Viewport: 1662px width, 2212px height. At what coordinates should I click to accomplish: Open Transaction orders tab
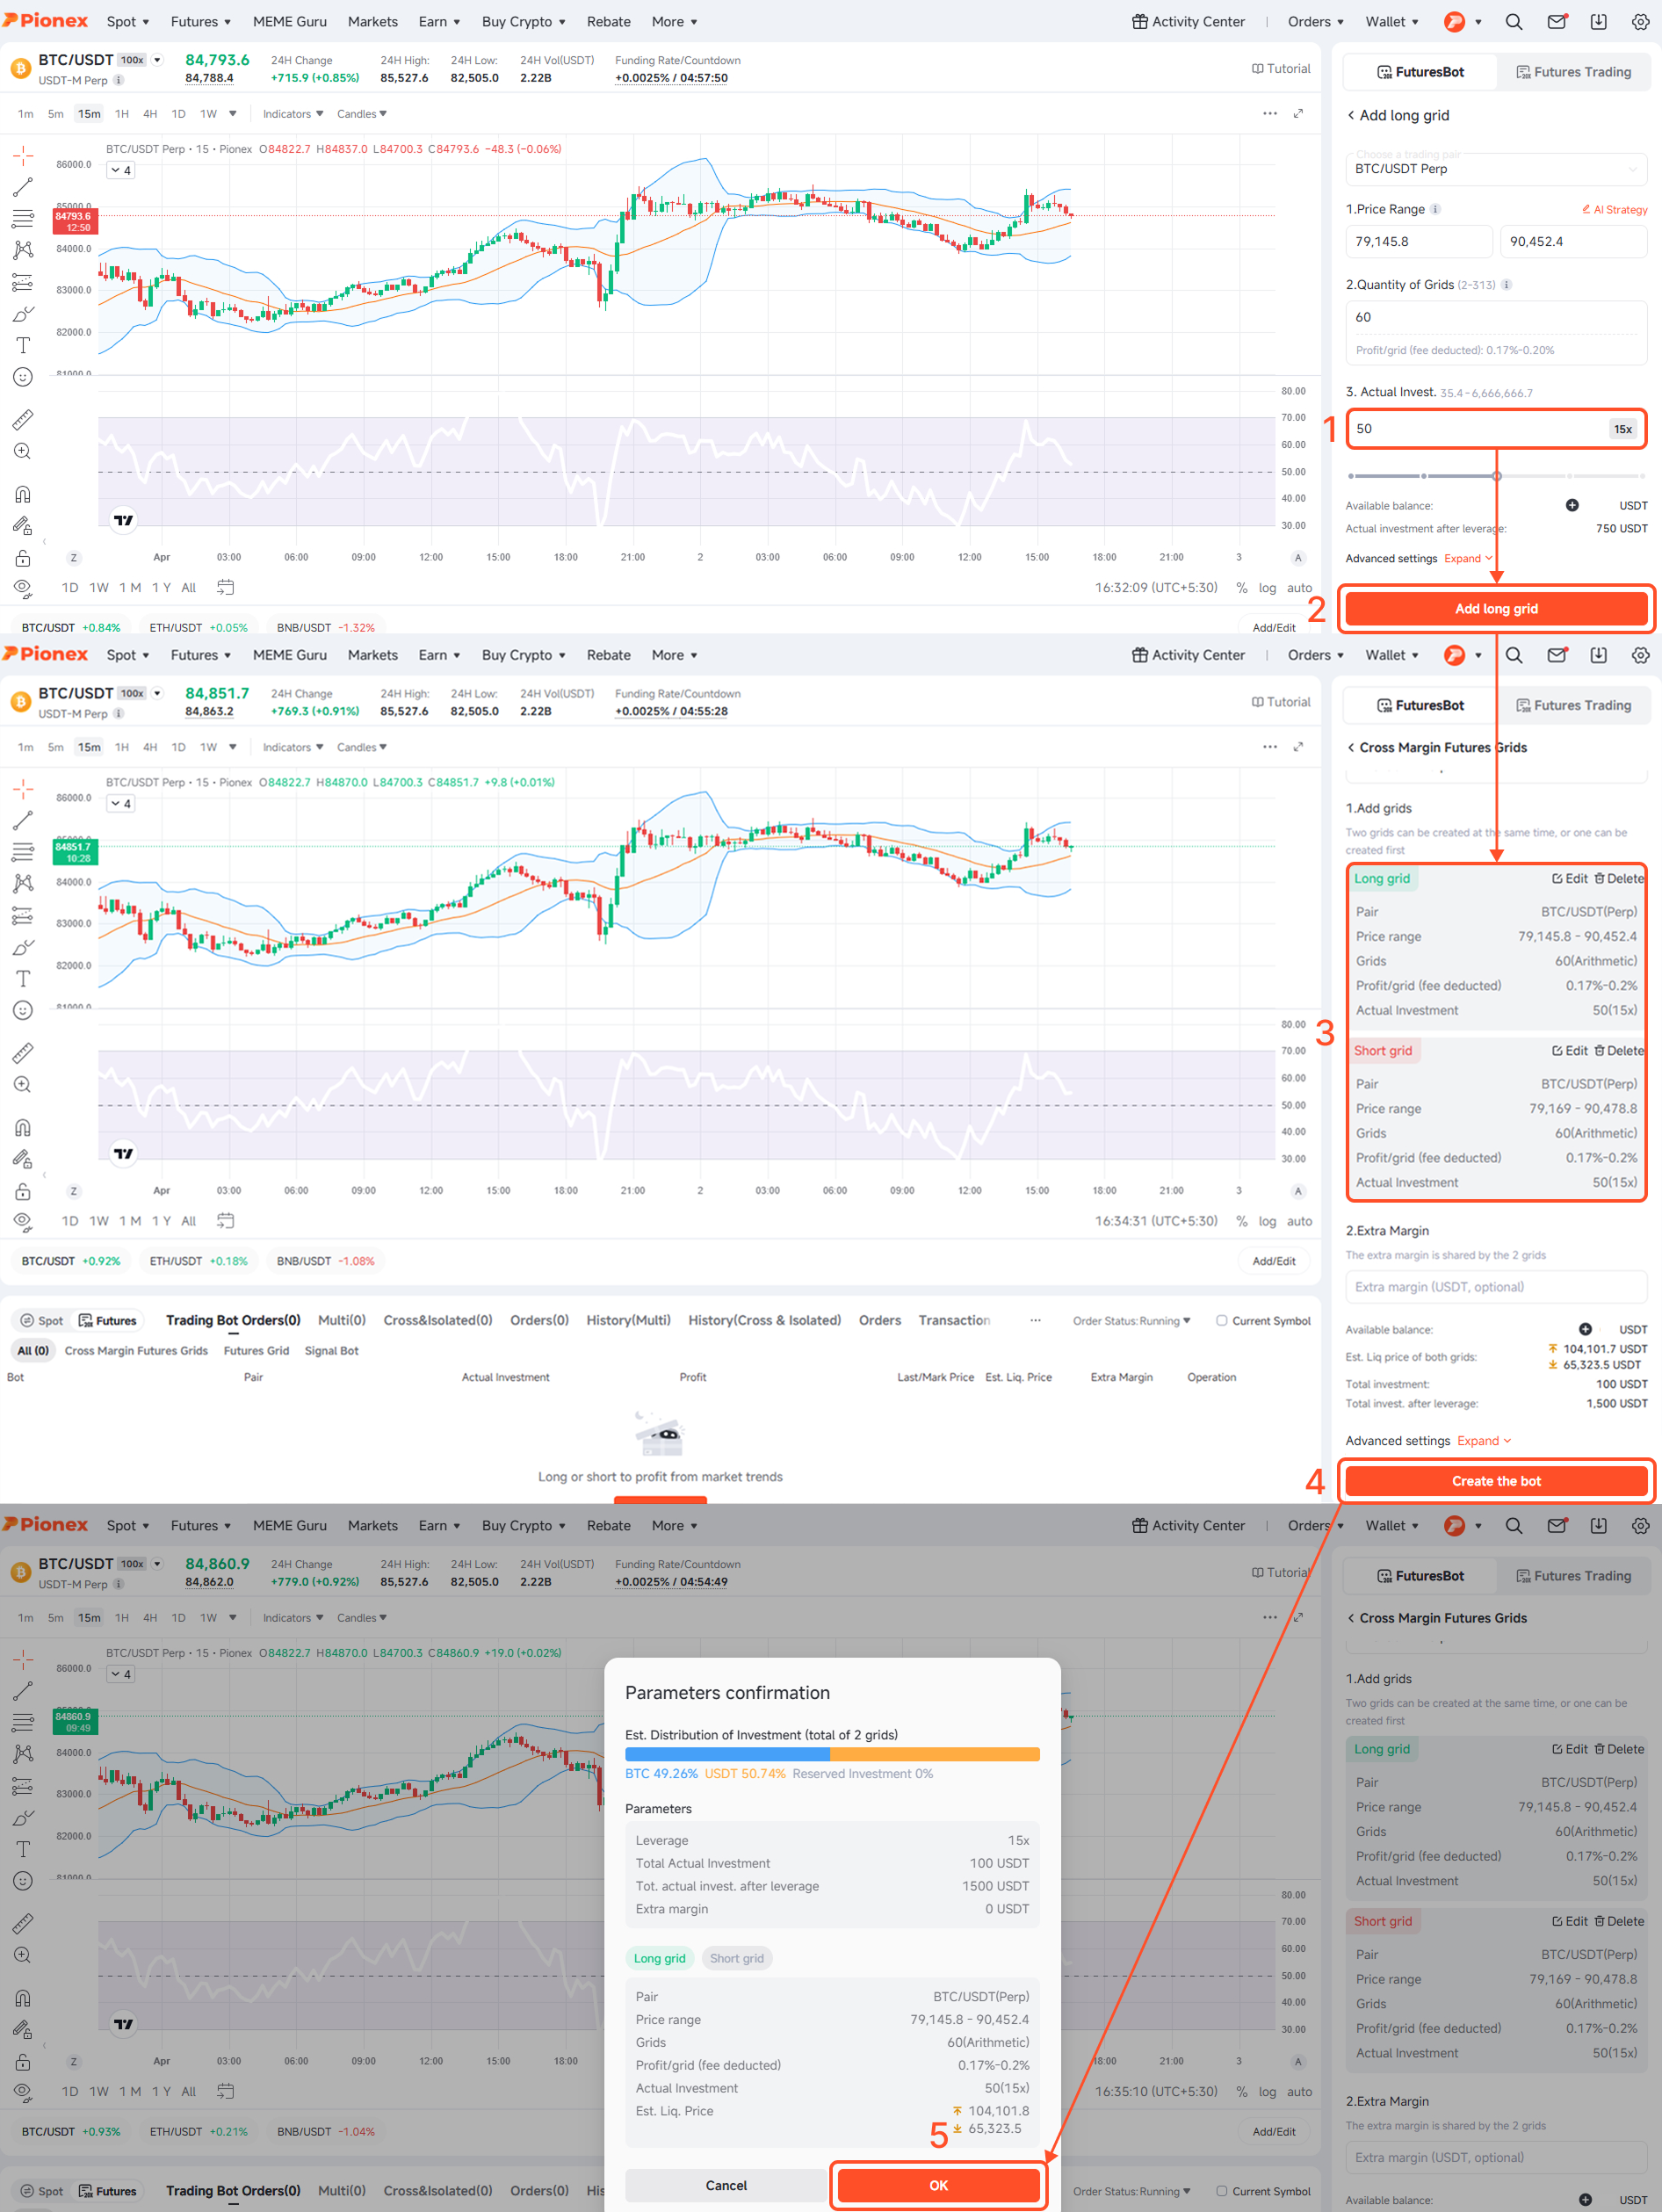[x=954, y=1320]
